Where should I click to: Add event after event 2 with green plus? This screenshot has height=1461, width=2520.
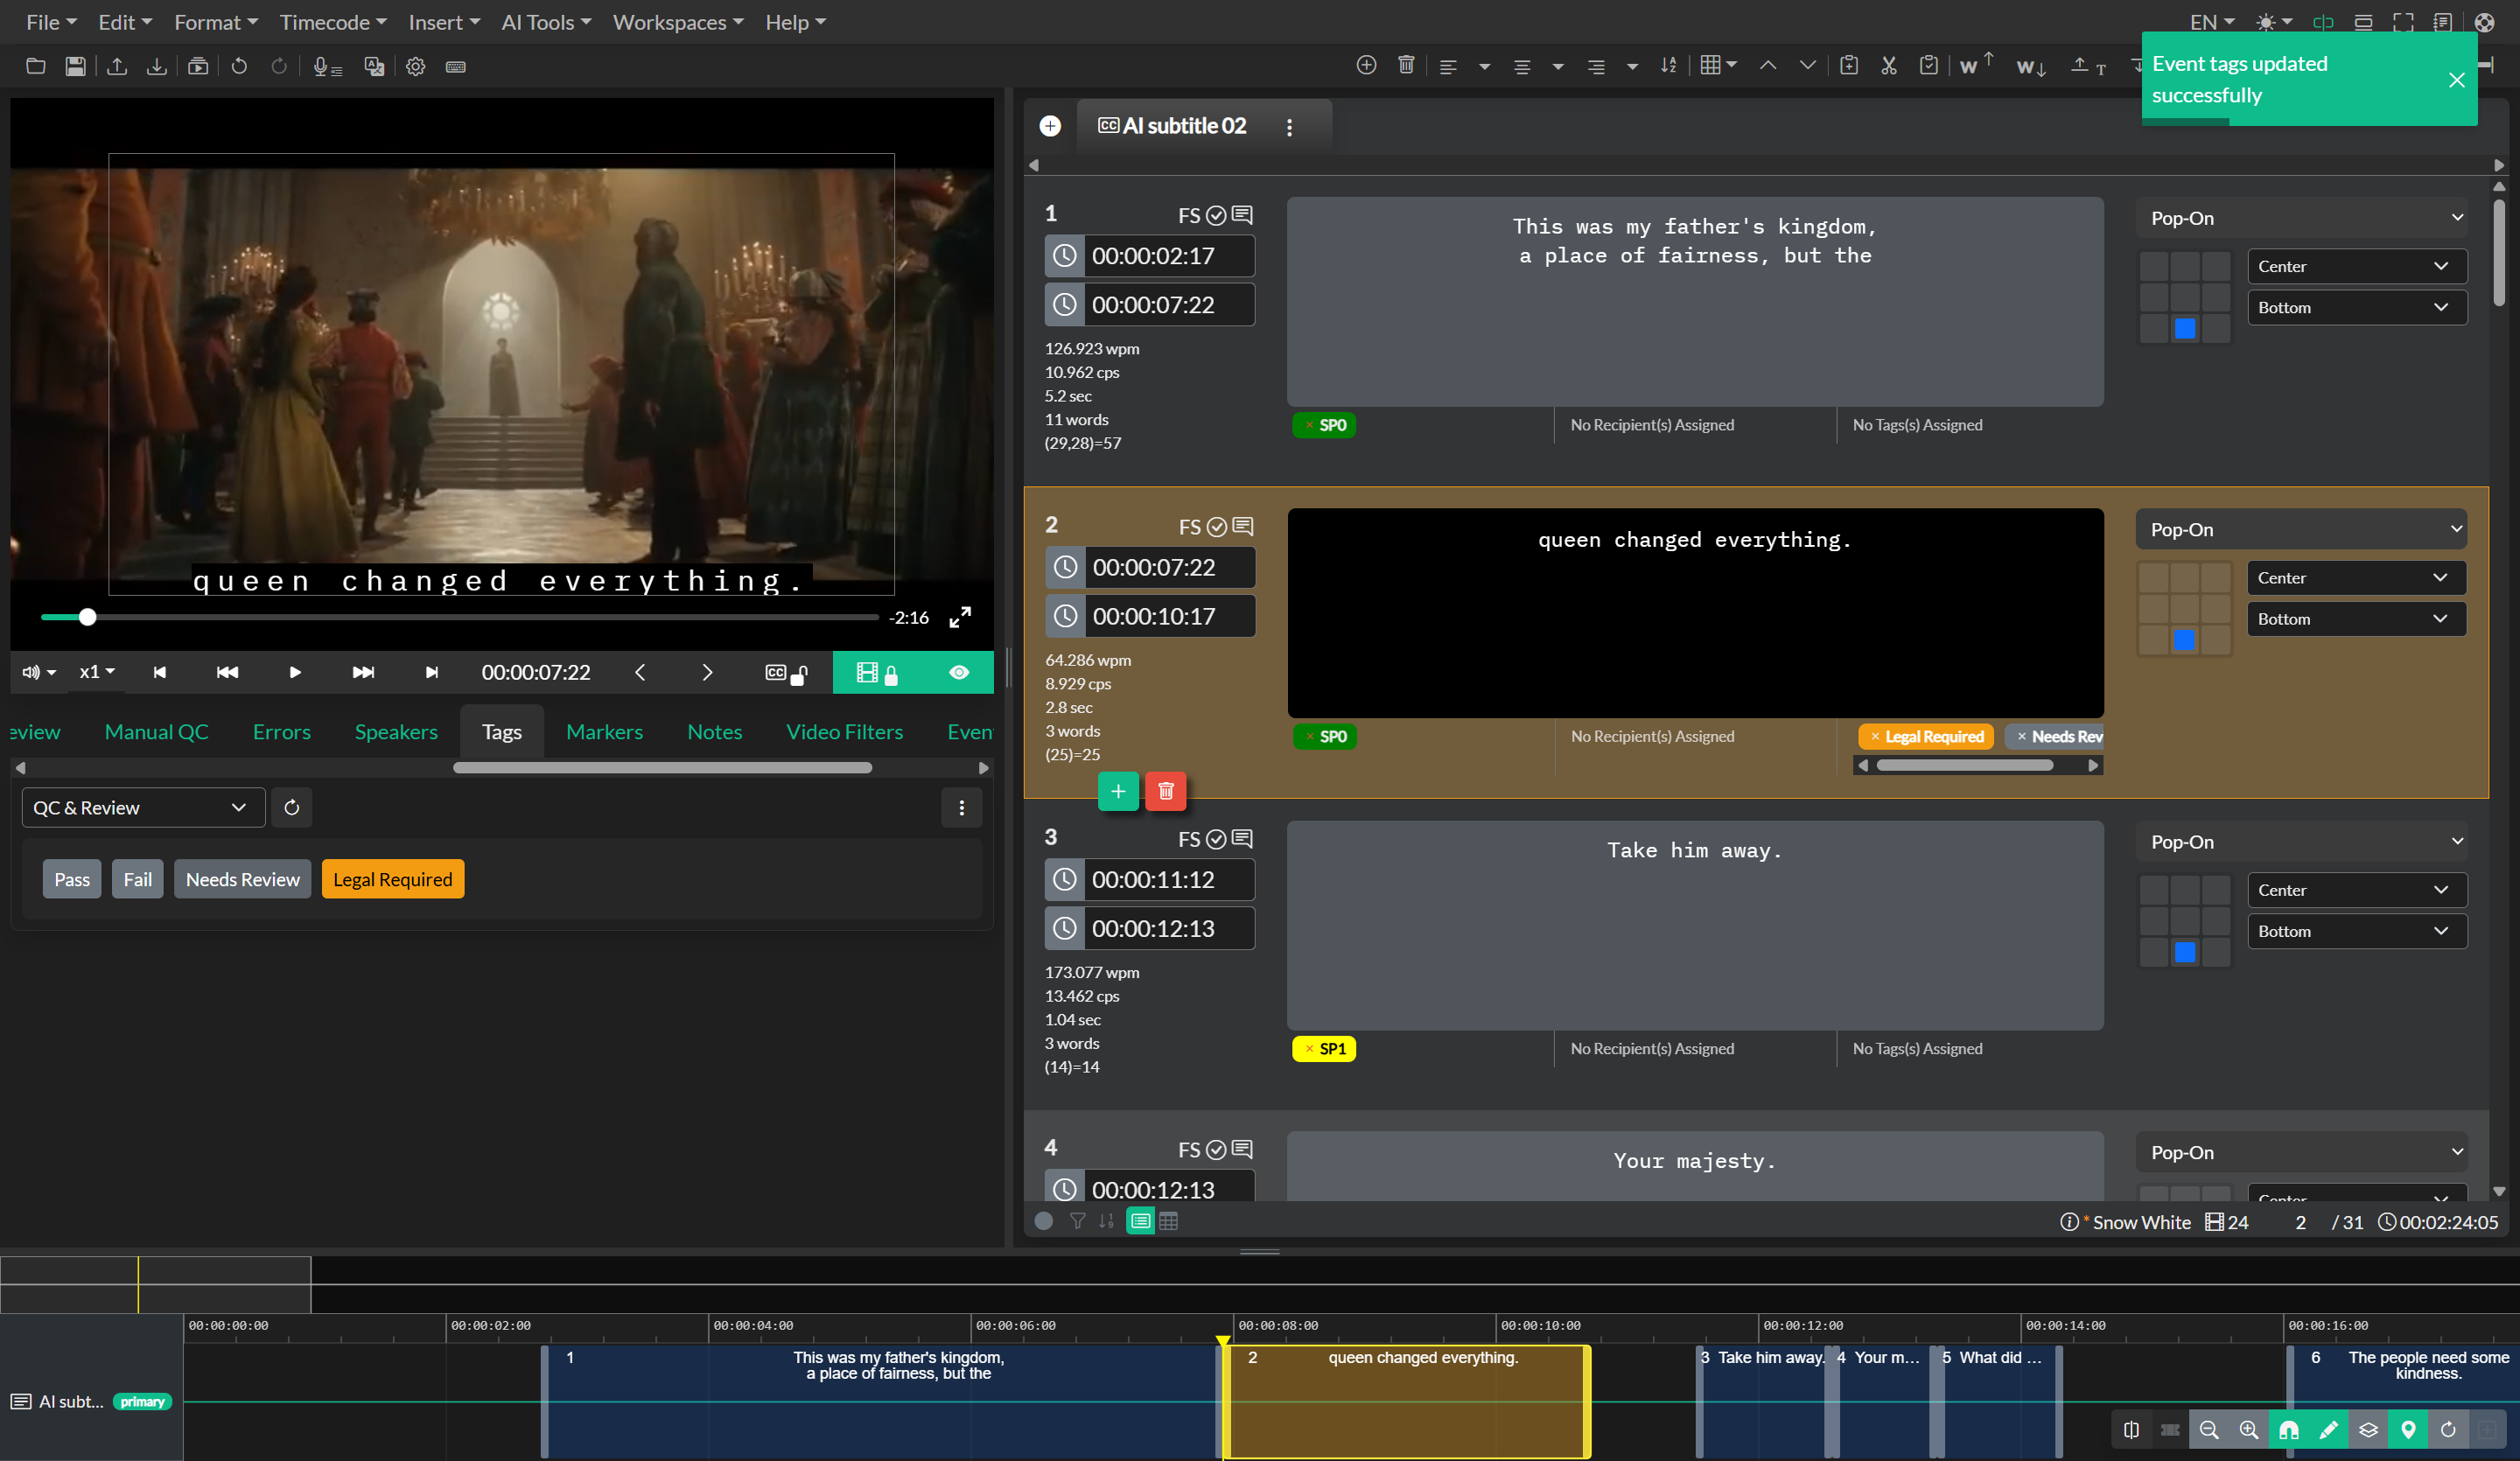pos(1118,791)
